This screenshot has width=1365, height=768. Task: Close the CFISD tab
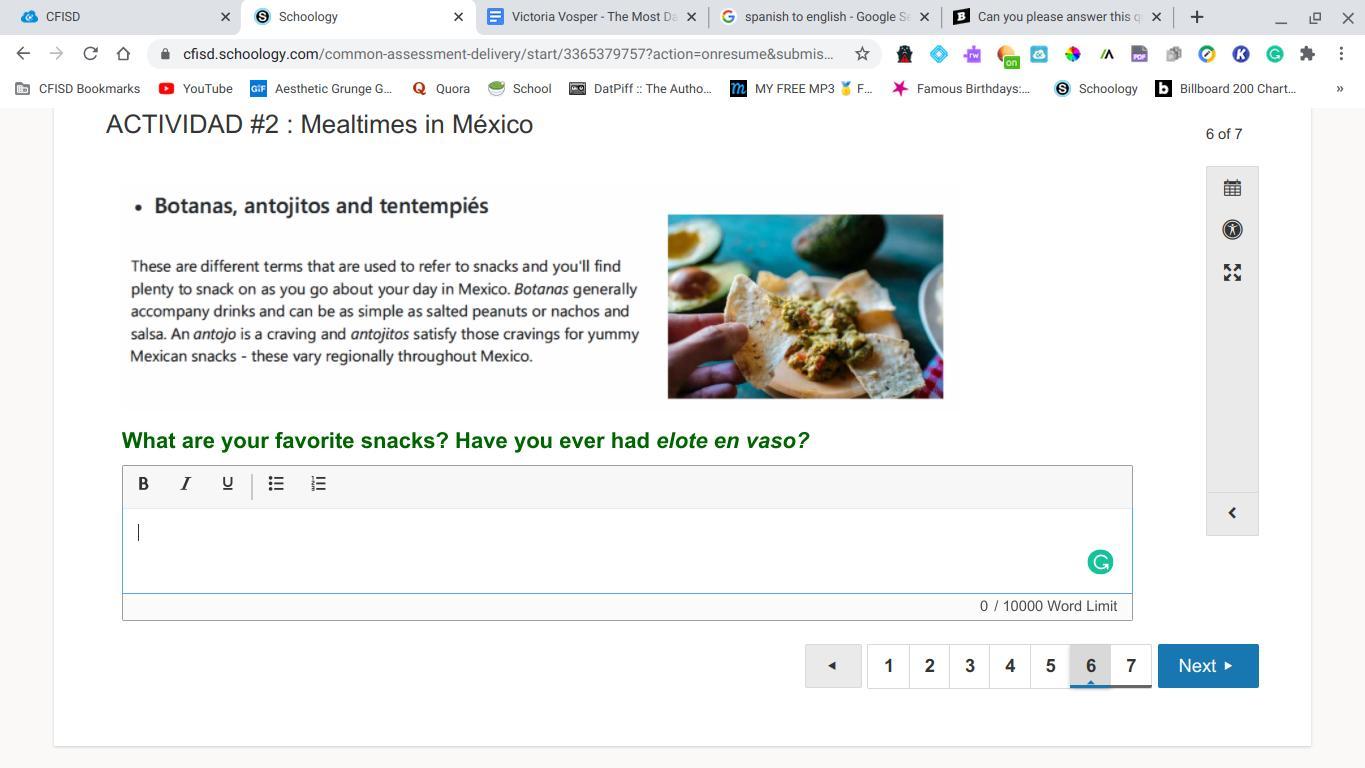[225, 17]
